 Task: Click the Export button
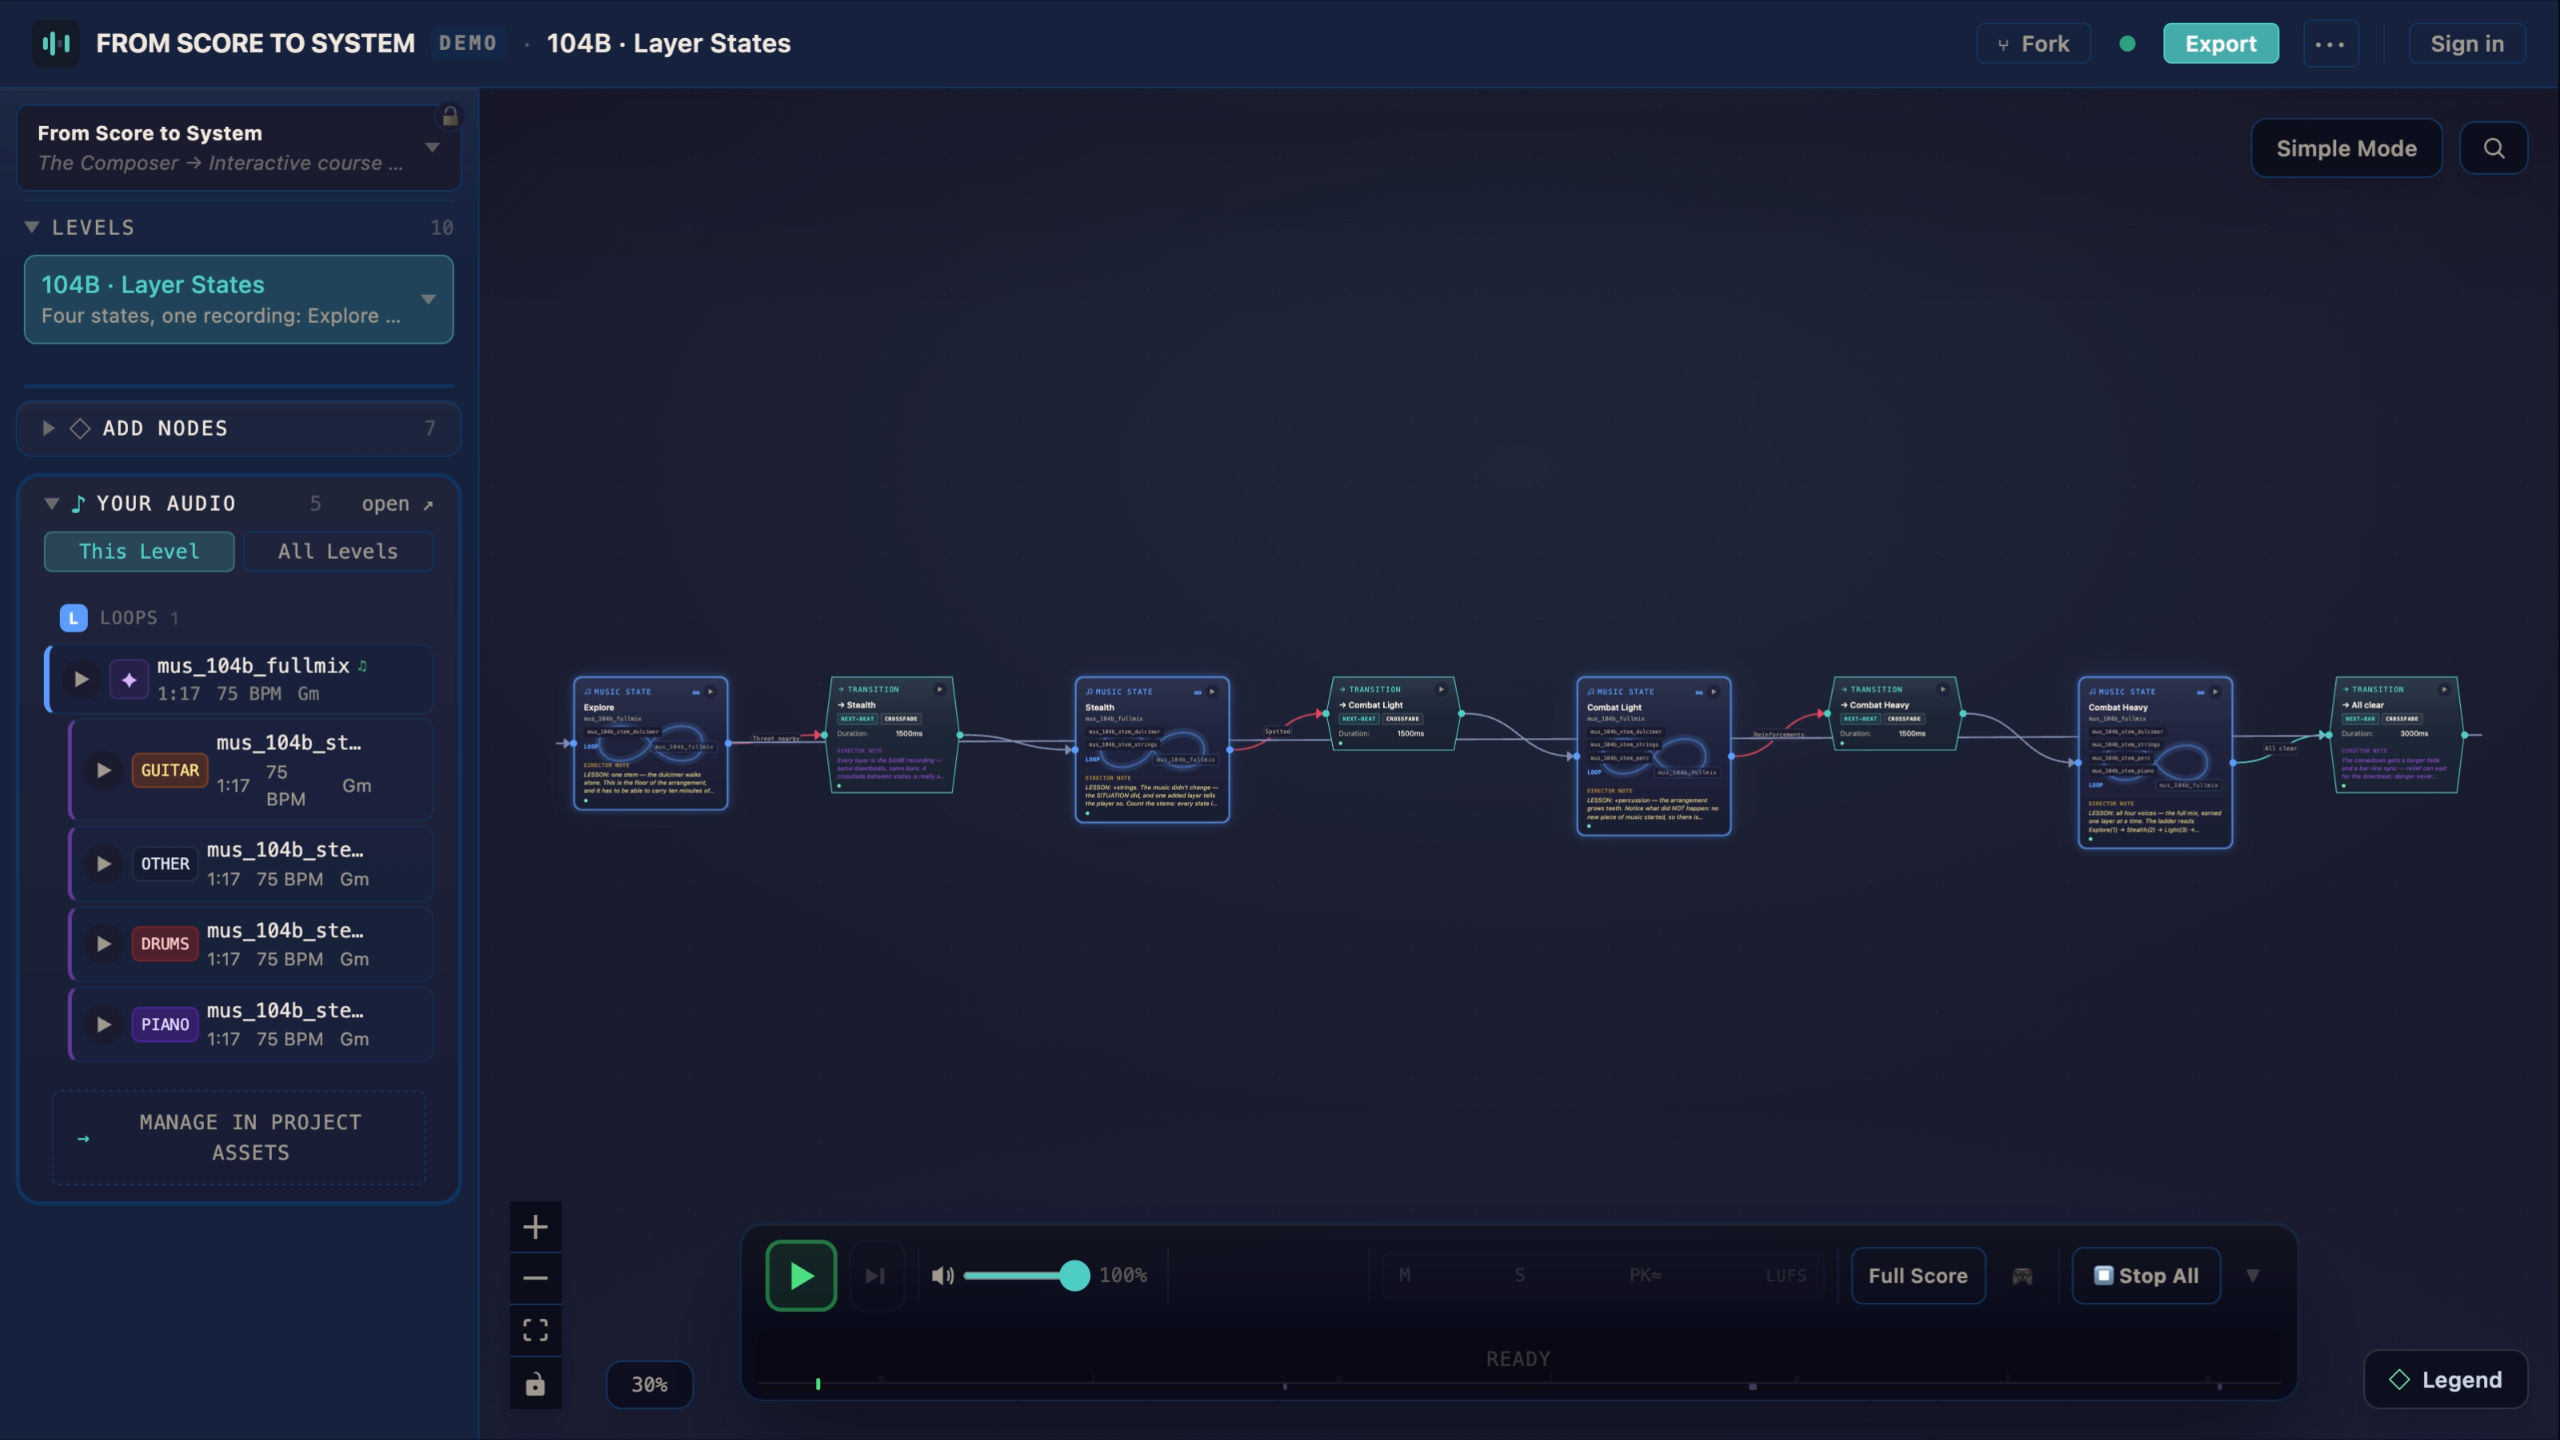pyautogui.click(x=2221, y=44)
